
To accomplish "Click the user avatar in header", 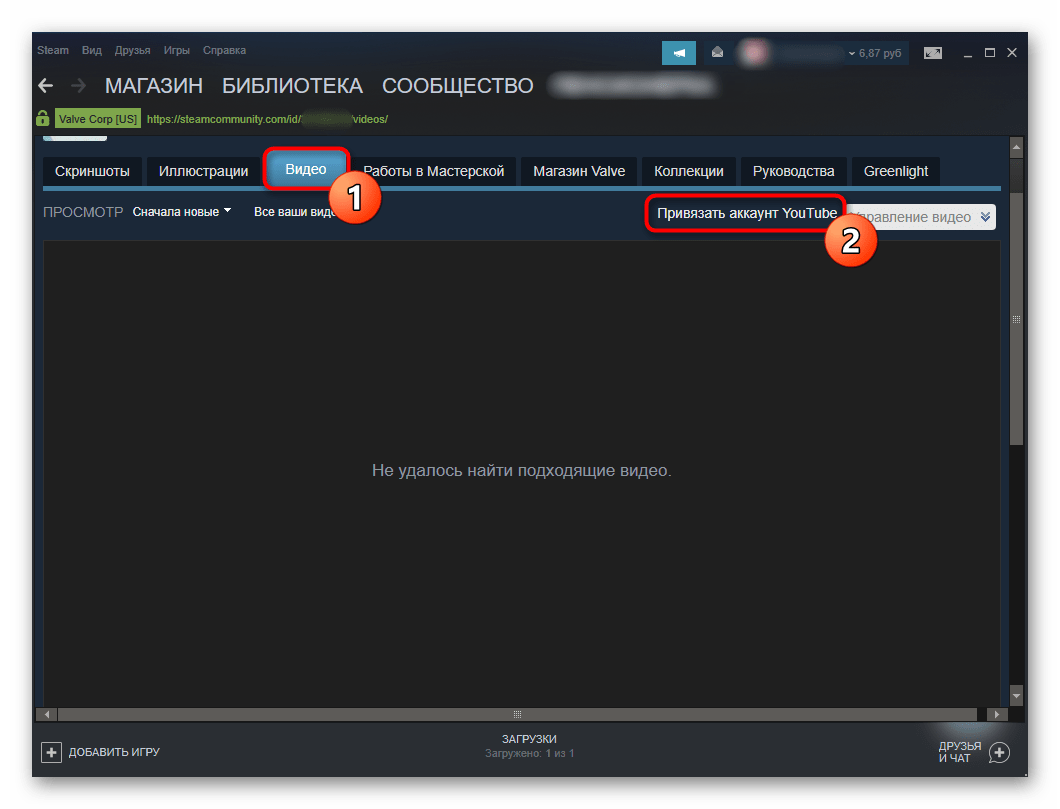I will pos(752,52).
